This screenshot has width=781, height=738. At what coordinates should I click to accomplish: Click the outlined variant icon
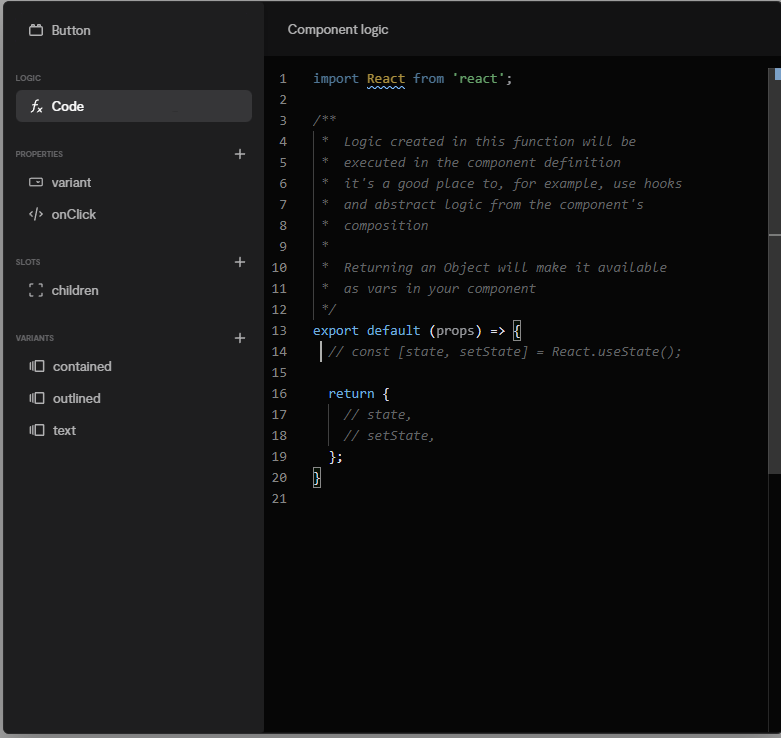pos(37,398)
